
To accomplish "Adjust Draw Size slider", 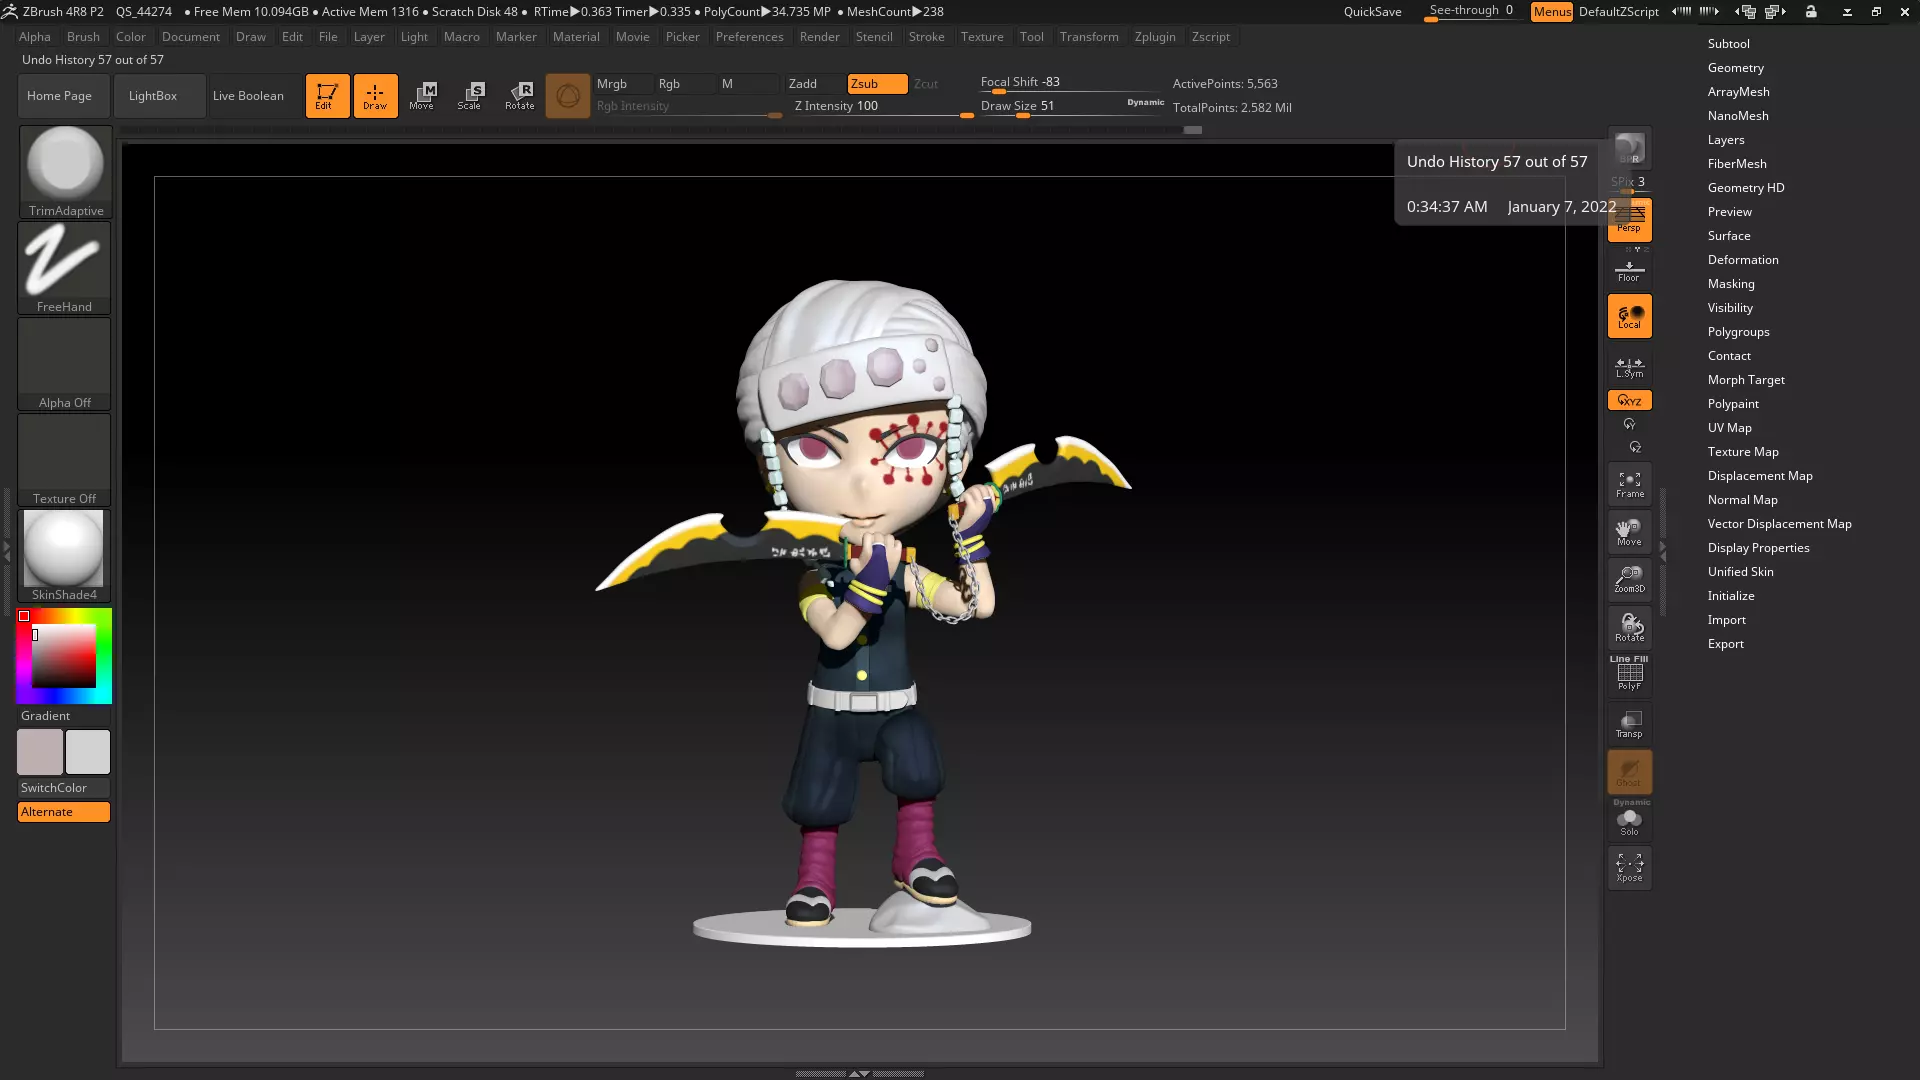I will (1071, 107).
